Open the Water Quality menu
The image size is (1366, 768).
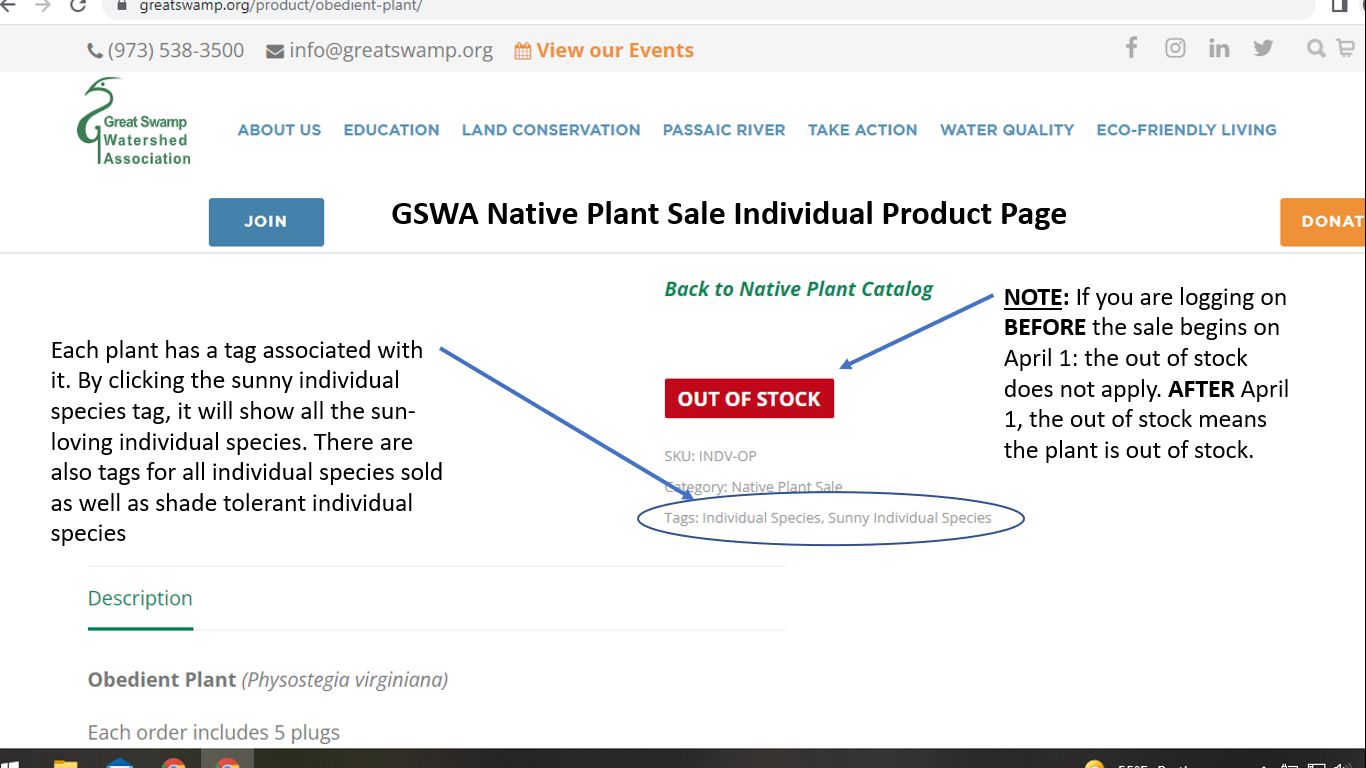[1007, 130]
